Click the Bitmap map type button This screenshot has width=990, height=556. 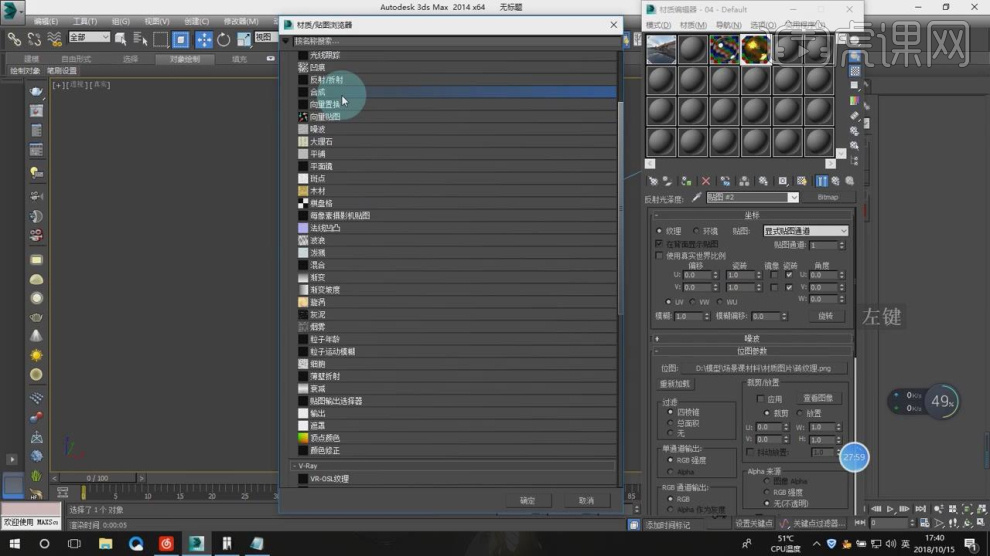827,198
